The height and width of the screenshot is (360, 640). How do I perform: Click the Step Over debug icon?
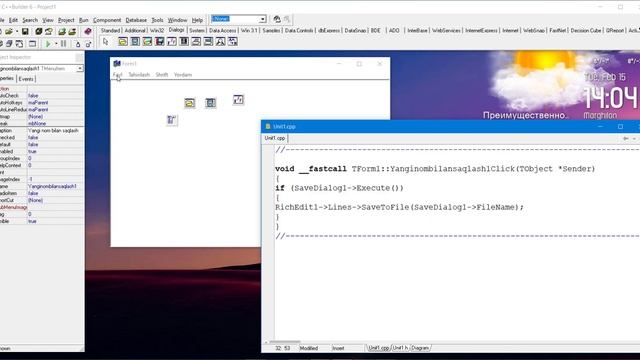coord(88,44)
